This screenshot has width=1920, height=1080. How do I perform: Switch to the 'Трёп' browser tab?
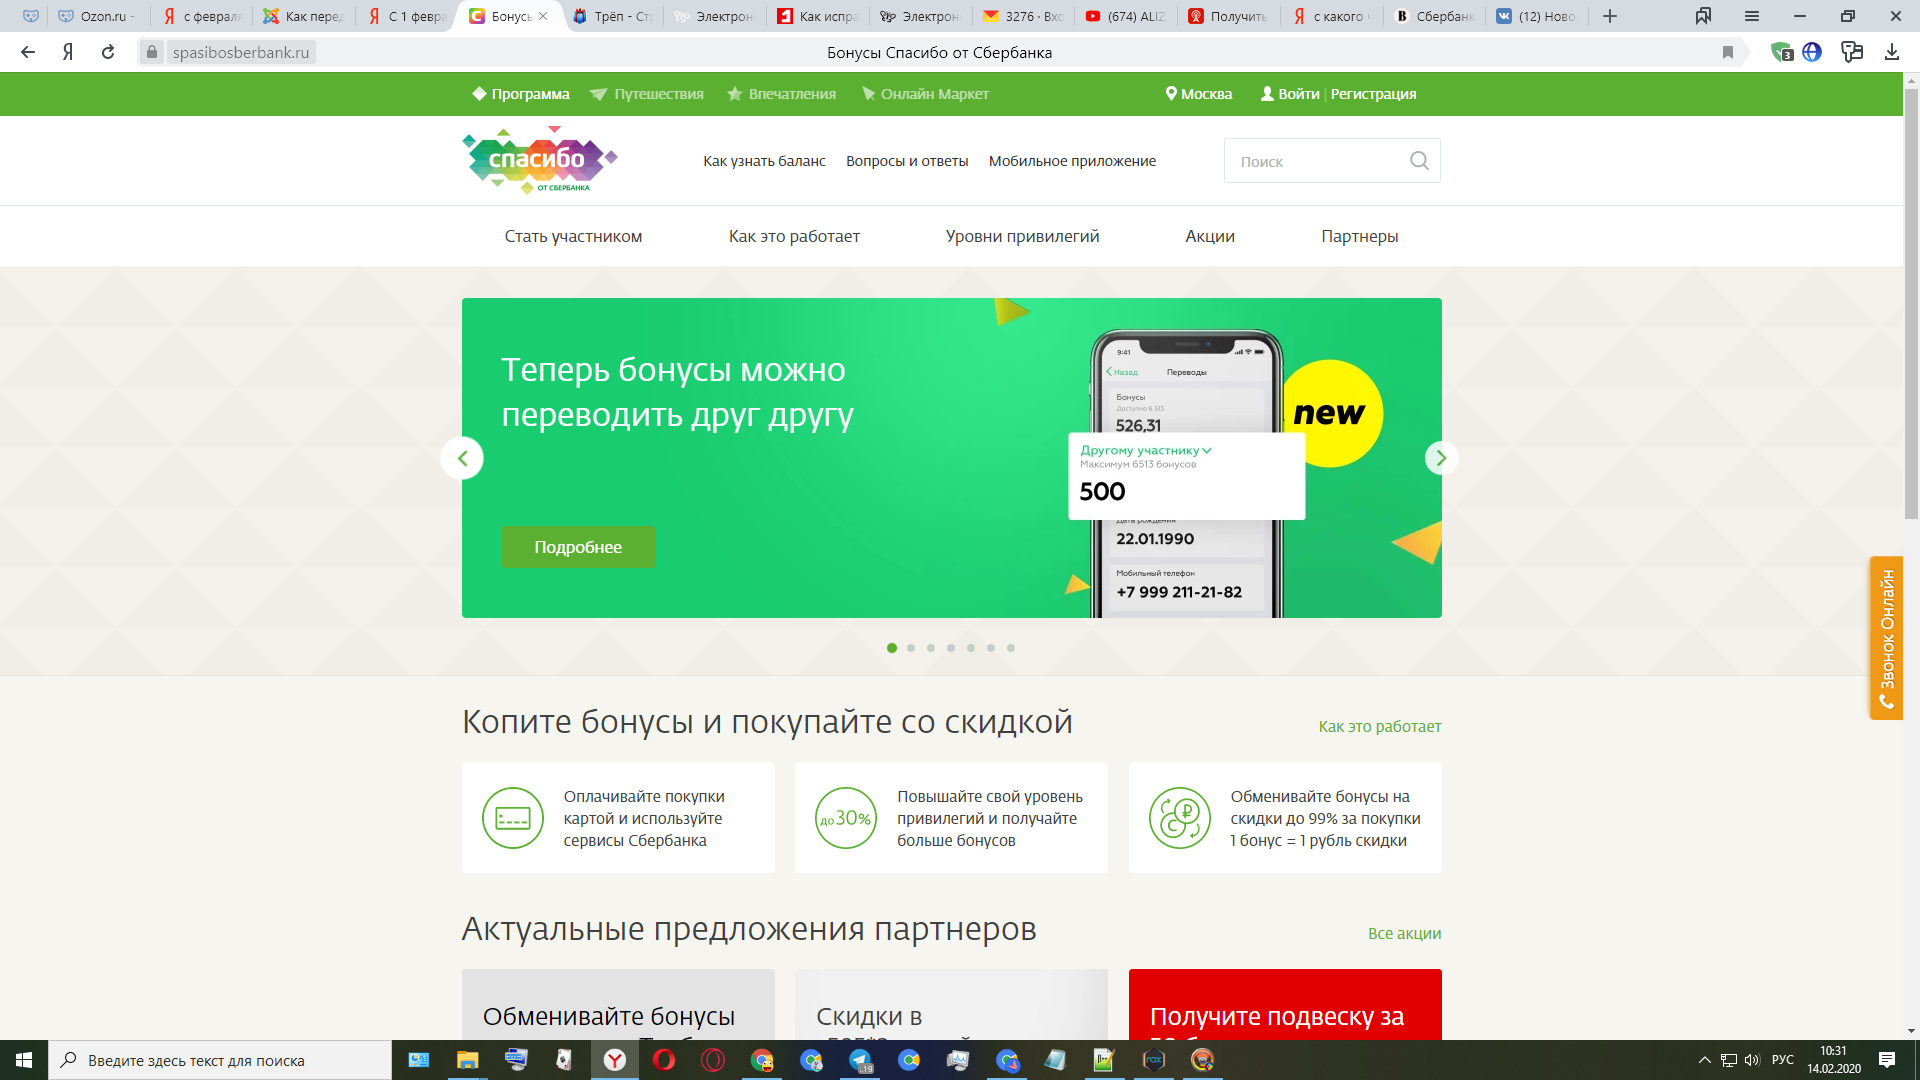coord(612,16)
